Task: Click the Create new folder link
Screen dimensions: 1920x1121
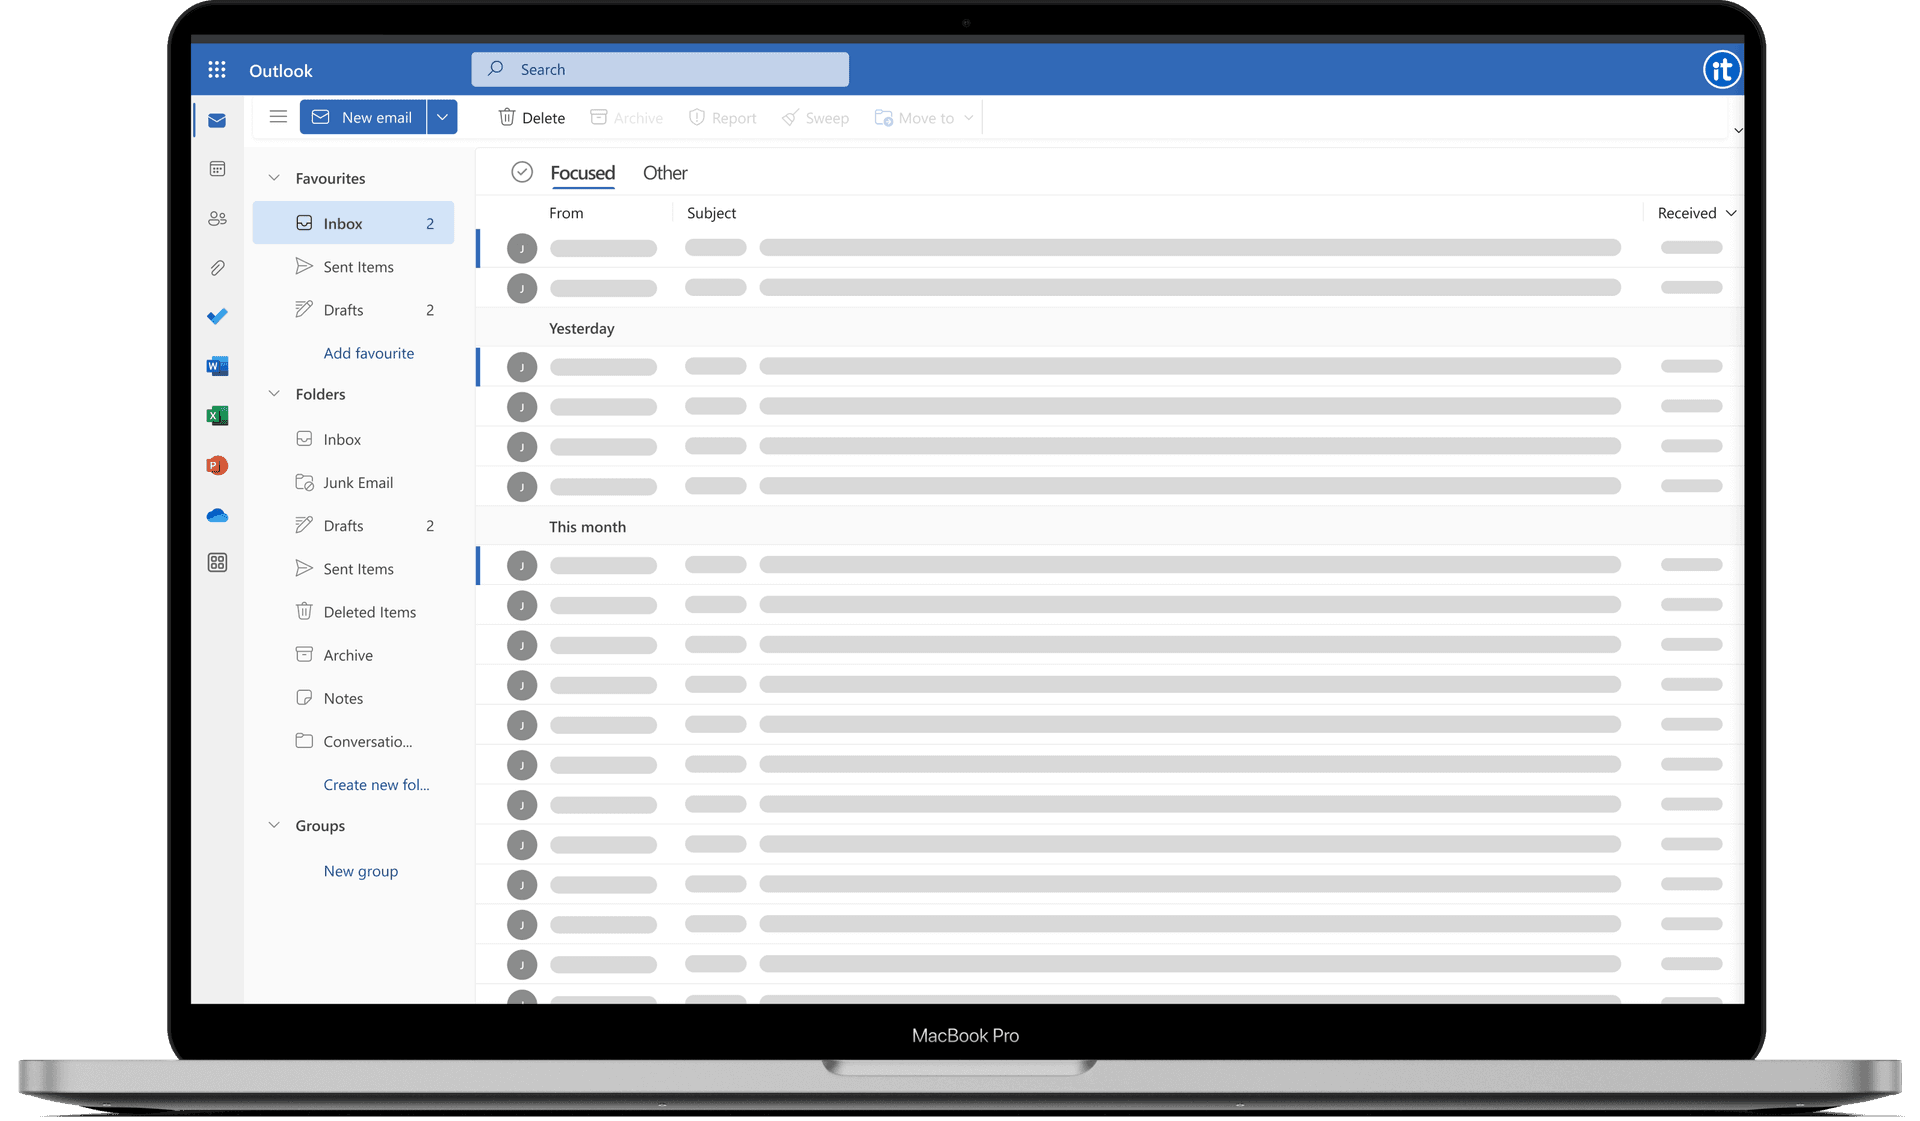Action: [376, 785]
